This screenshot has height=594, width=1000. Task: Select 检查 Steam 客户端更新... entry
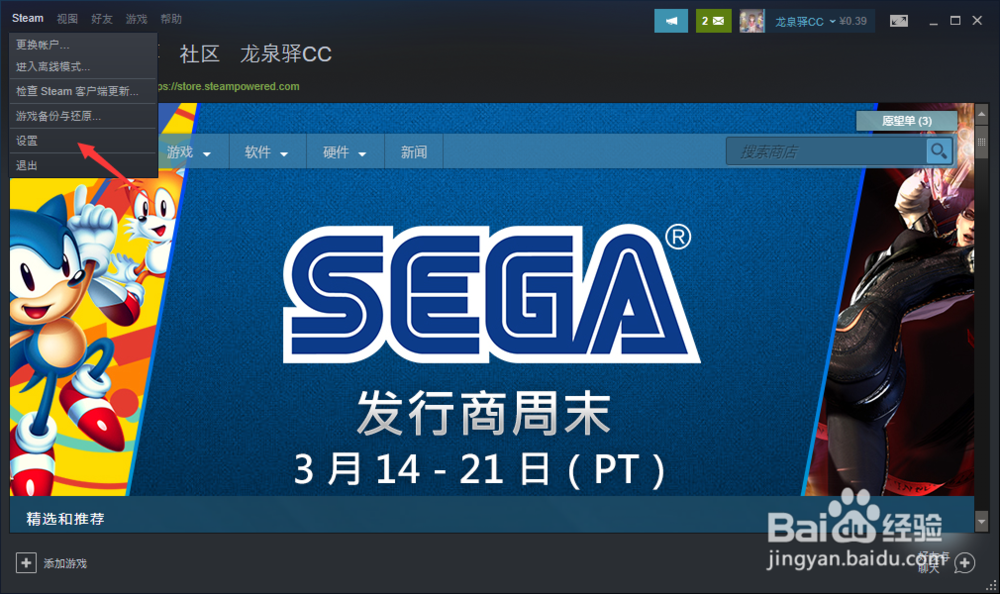(83, 91)
